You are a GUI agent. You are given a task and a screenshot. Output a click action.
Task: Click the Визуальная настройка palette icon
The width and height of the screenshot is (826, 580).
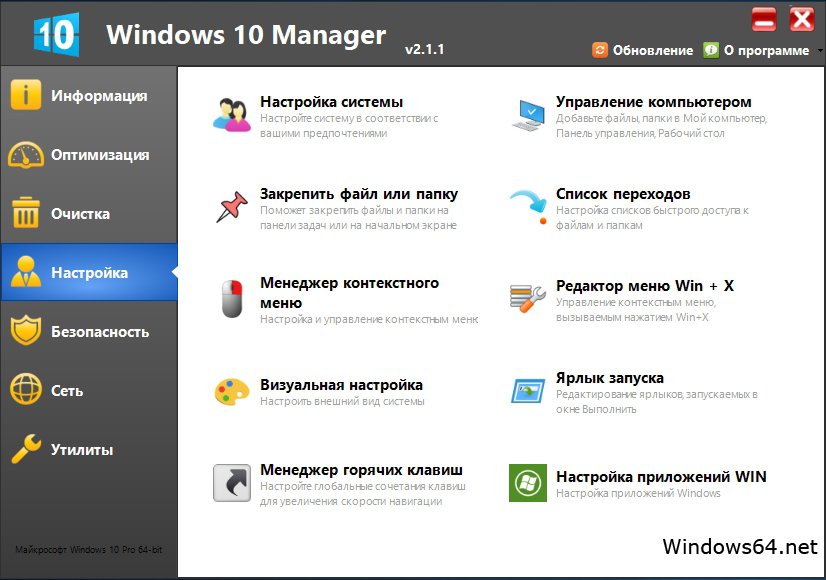(x=232, y=392)
